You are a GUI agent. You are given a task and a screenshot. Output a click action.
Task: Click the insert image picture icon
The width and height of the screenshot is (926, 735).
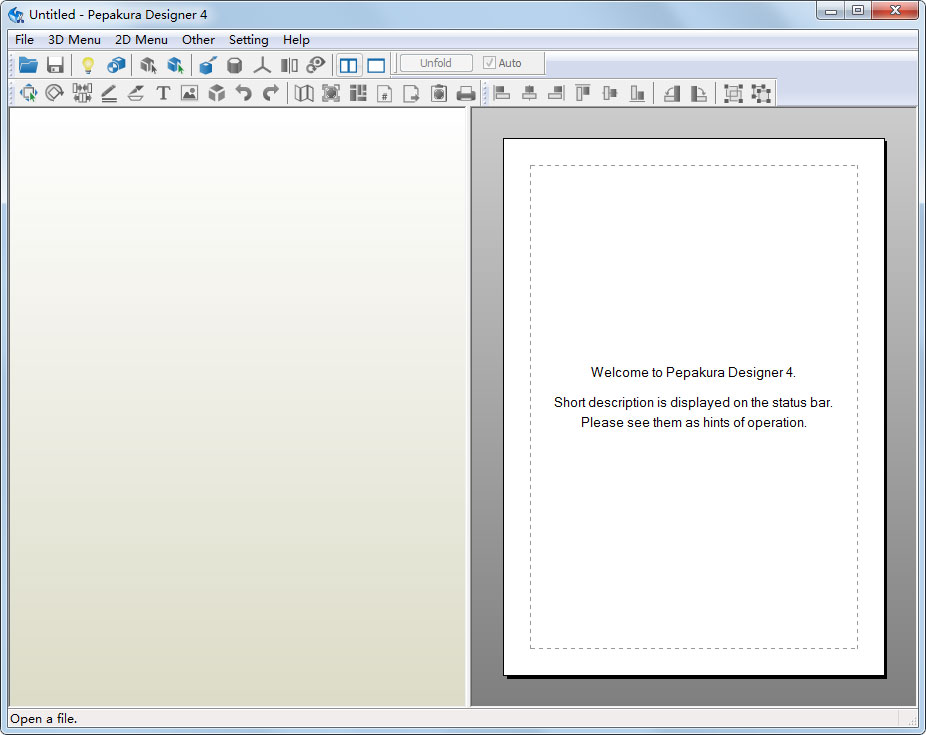(x=189, y=93)
